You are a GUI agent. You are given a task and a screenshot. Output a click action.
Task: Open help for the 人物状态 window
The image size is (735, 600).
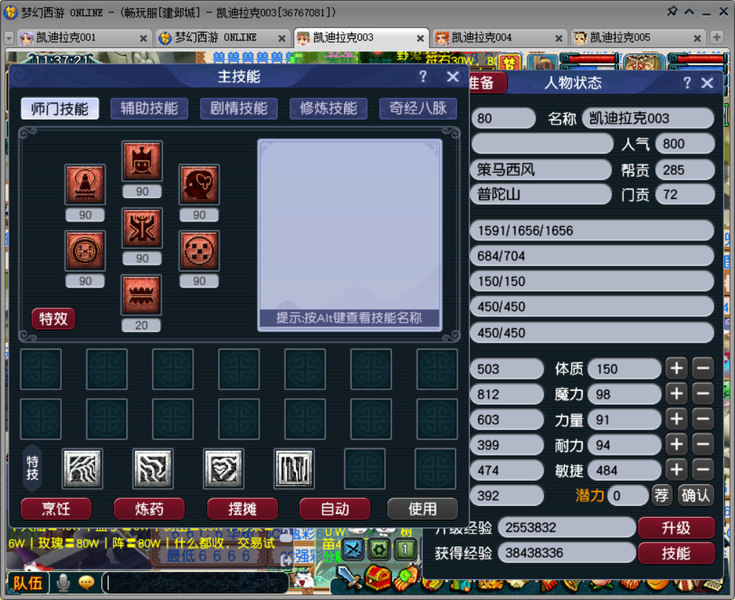coord(687,83)
